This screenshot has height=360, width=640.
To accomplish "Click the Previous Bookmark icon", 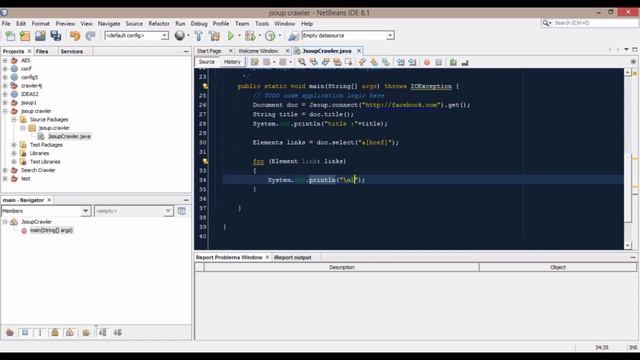I will [362, 62].
